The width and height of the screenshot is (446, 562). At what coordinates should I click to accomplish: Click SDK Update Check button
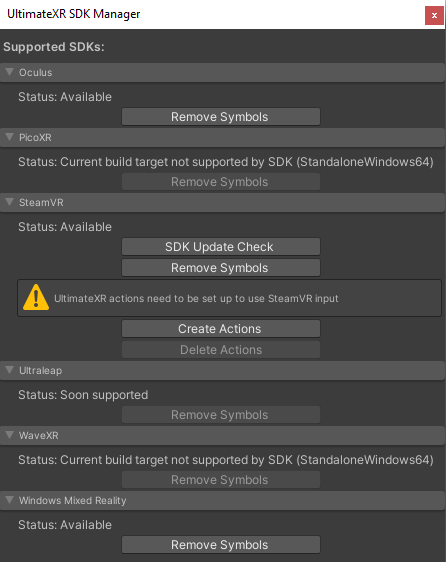click(221, 247)
